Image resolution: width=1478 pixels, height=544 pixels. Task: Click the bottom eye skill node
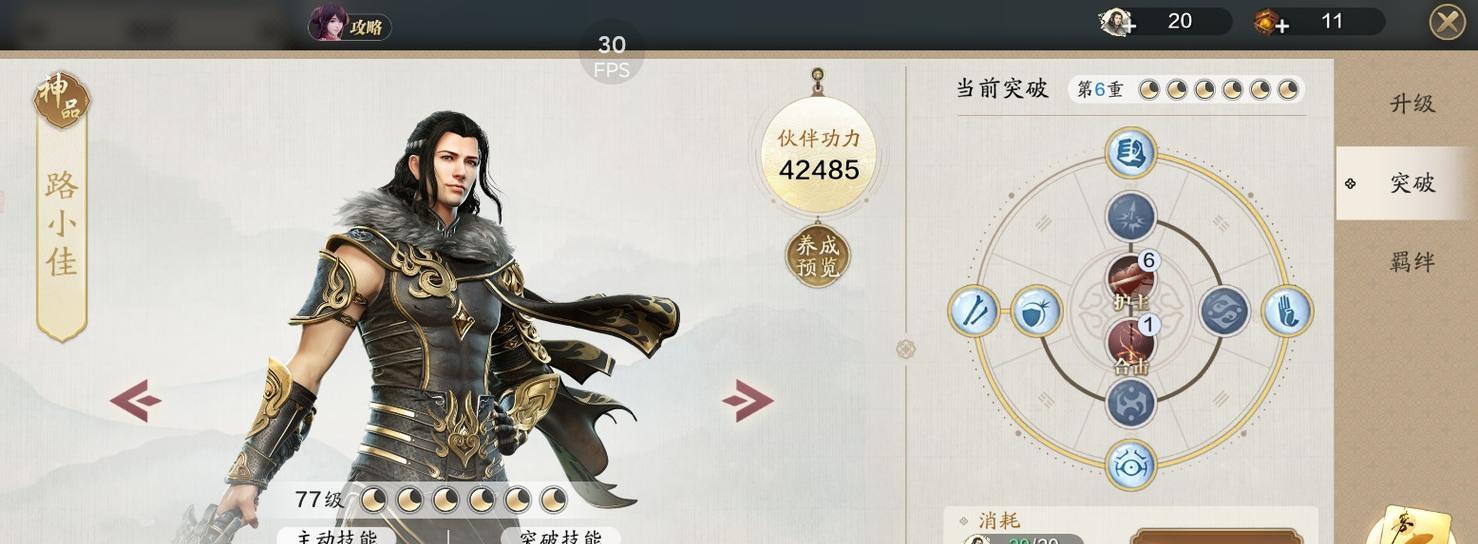click(1131, 465)
